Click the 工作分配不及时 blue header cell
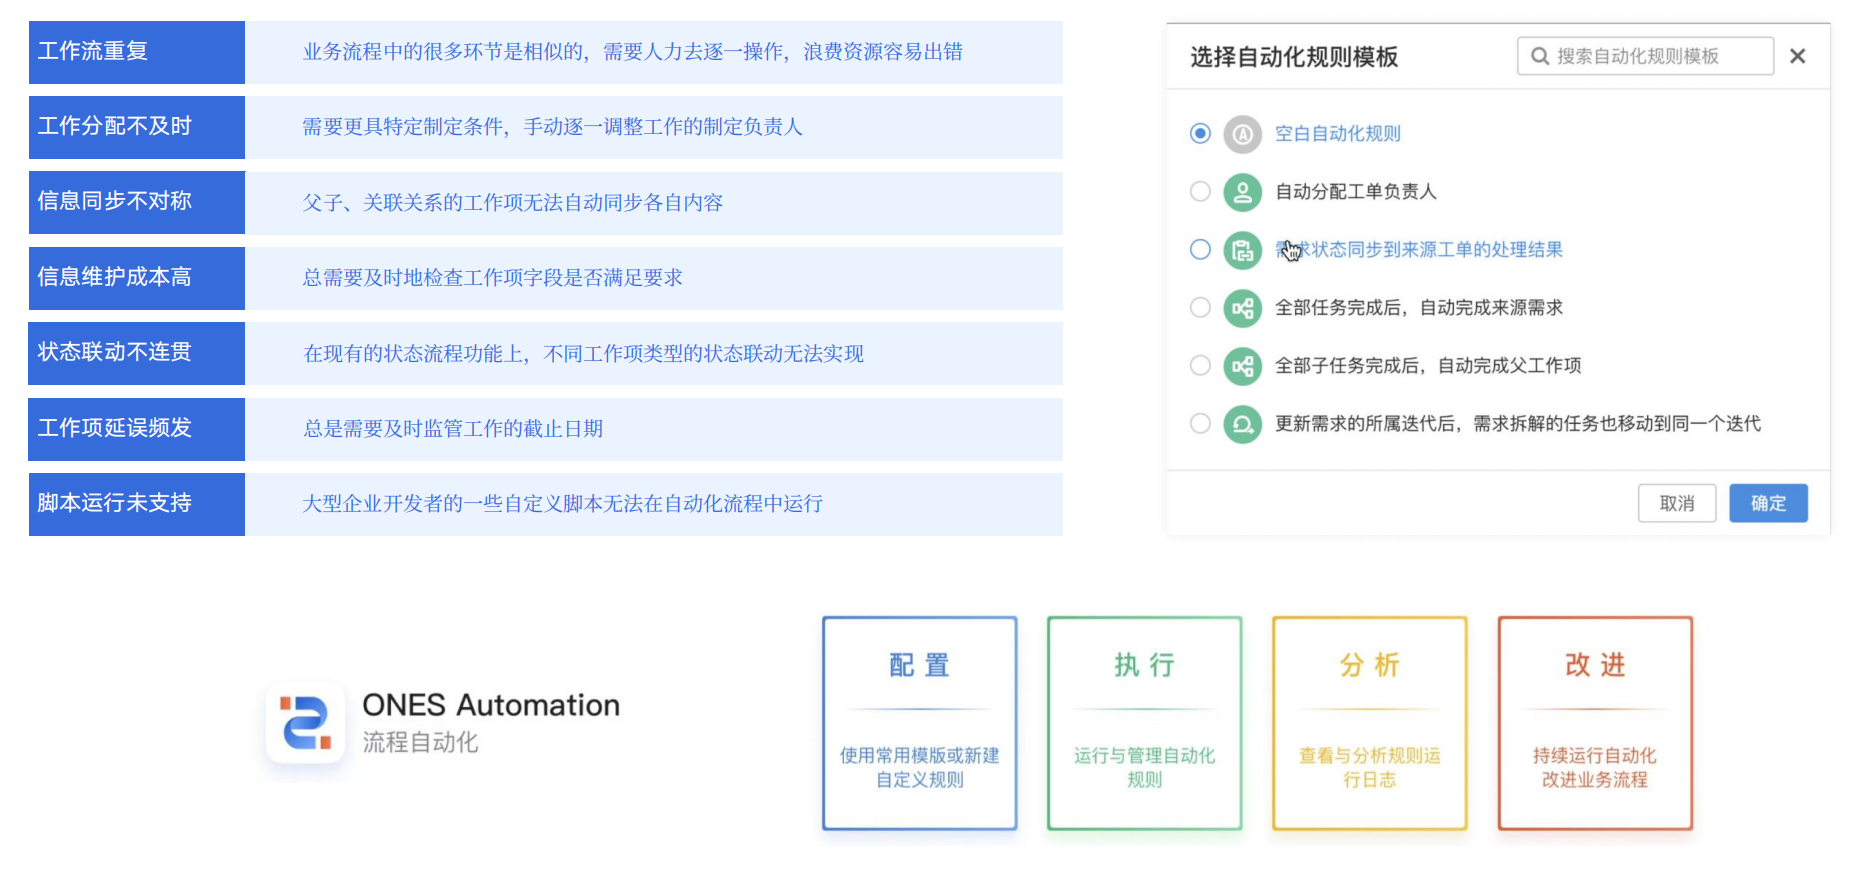Screen dimensions: 1862x872 tap(137, 127)
